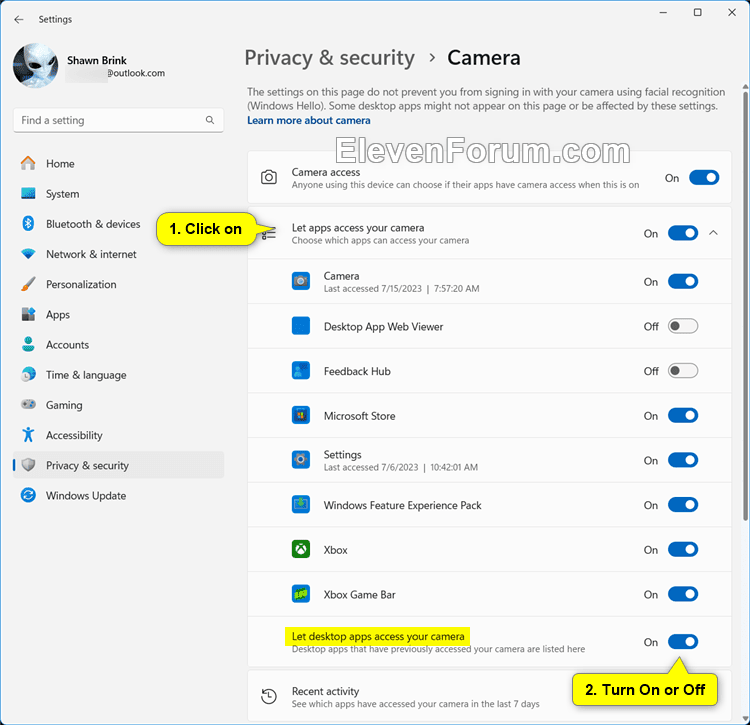Click the Home house icon
The height and width of the screenshot is (725, 750).
pos(28,164)
